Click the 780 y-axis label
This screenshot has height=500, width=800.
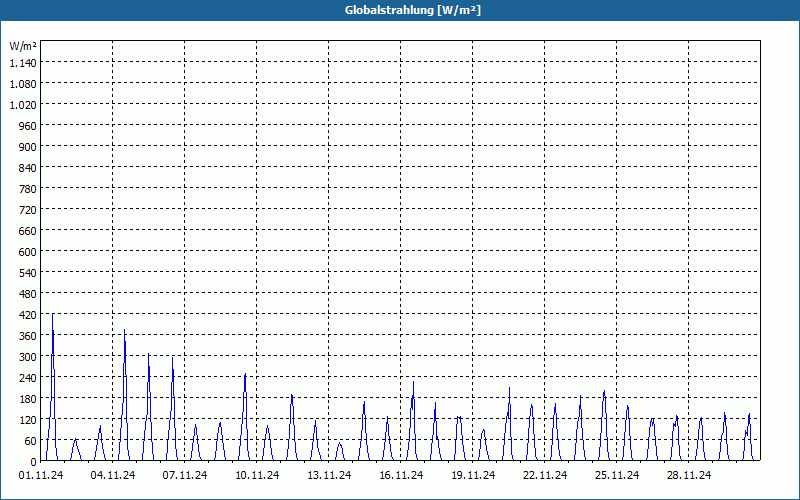[x=28, y=189]
